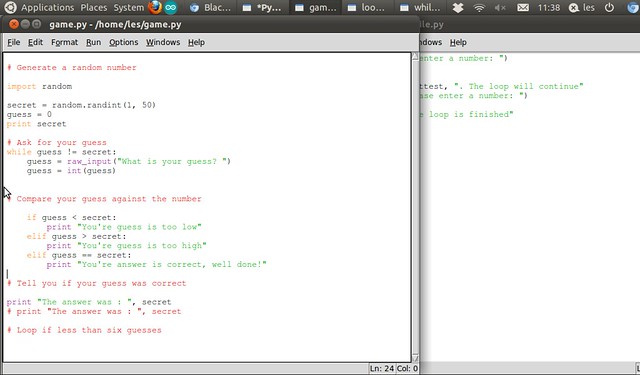
Task: Open the Windows menu in game.py window
Action: point(163,42)
